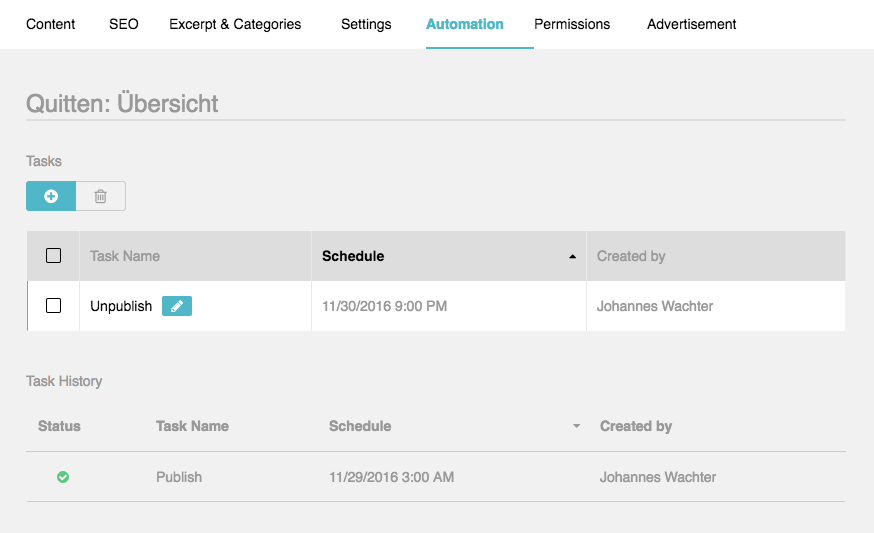This screenshot has width=874, height=533.
Task: Click the Unpublish task name
Action: (x=121, y=307)
